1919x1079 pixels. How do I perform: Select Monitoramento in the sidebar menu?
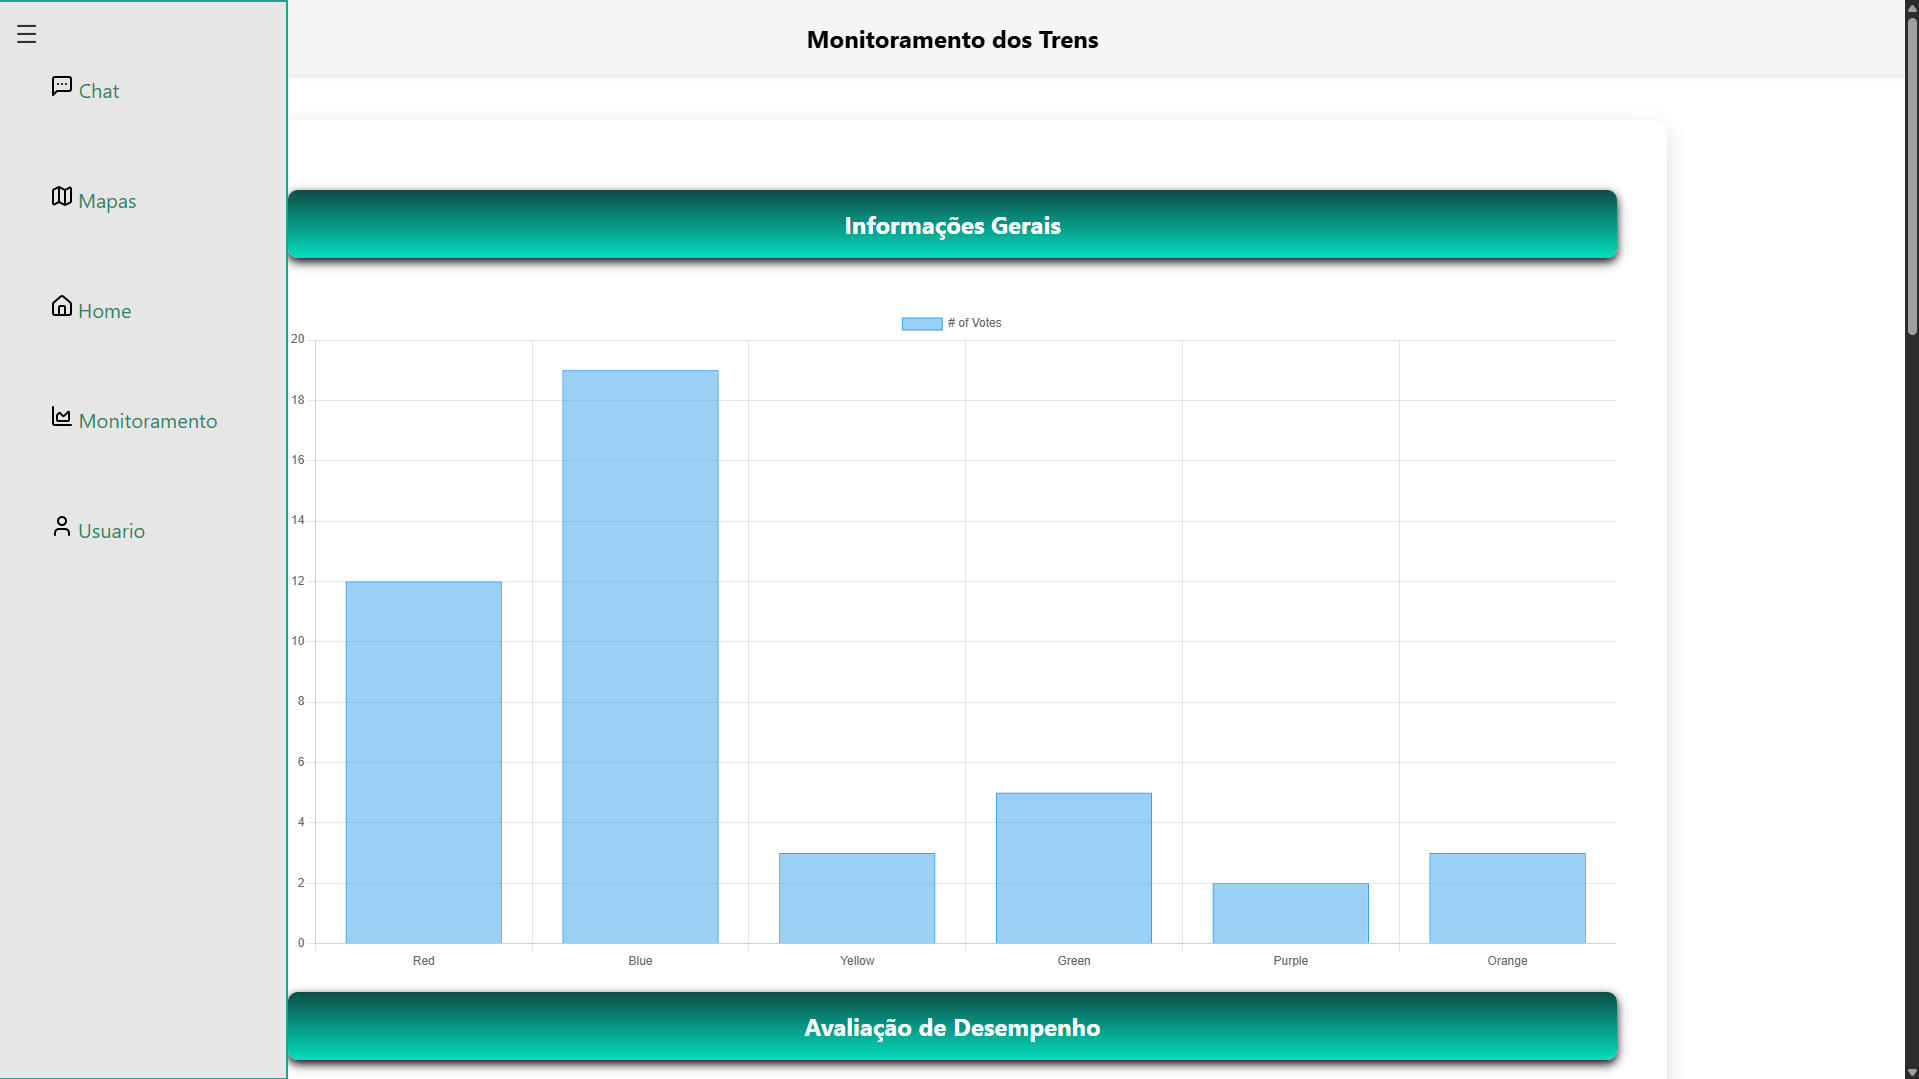pyautogui.click(x=148, y=421)
